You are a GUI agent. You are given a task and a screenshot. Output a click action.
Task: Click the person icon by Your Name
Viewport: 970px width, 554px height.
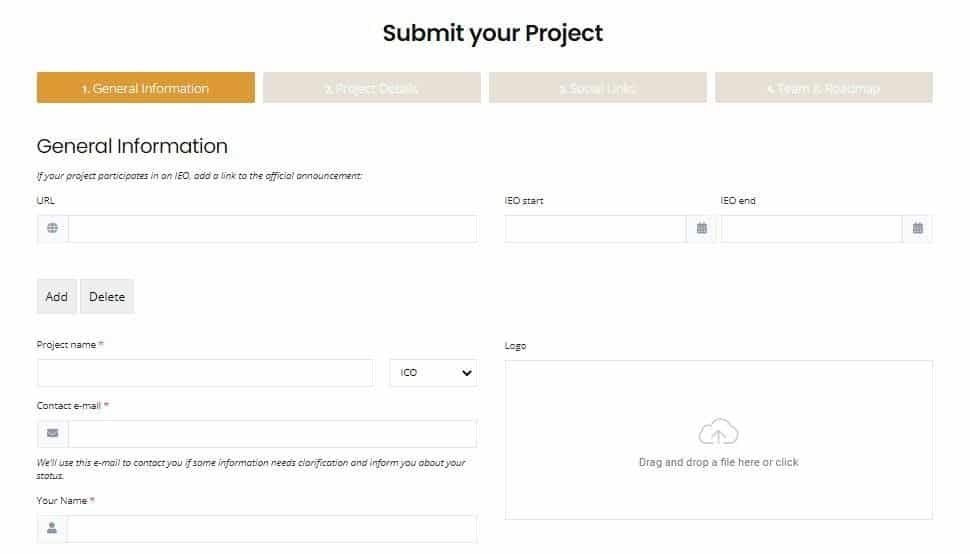(52, 528)
